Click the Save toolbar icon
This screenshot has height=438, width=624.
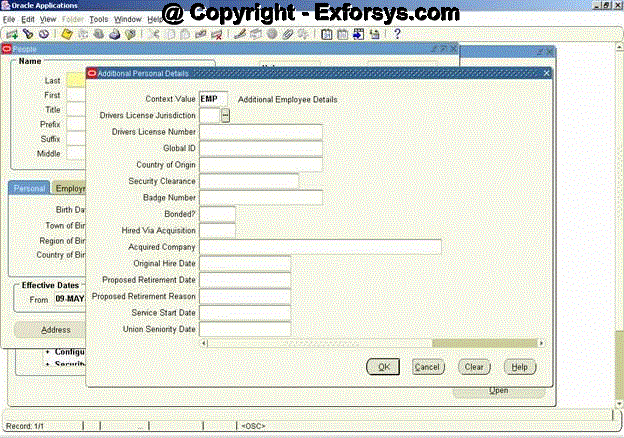pos(67,33)
